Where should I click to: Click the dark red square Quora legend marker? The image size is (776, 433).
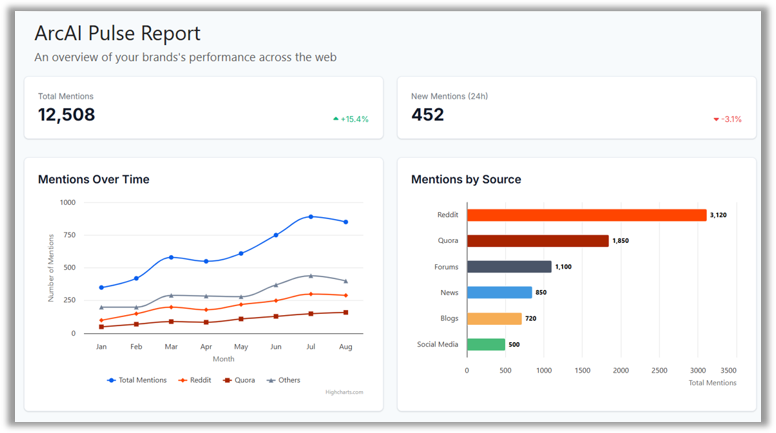coord(227,380)
